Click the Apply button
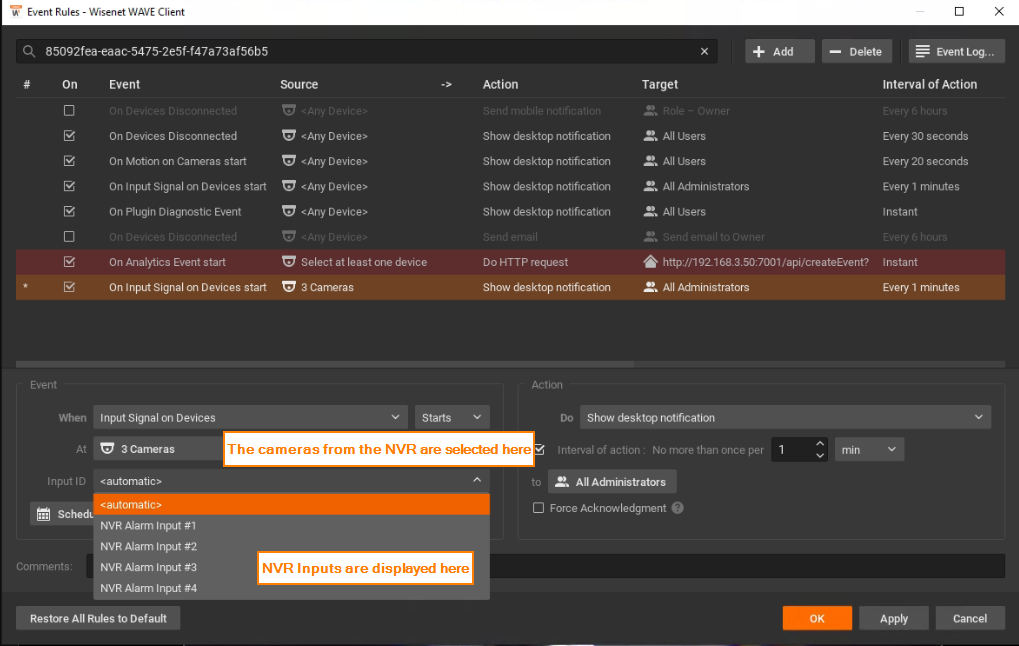 click(894, 618)
